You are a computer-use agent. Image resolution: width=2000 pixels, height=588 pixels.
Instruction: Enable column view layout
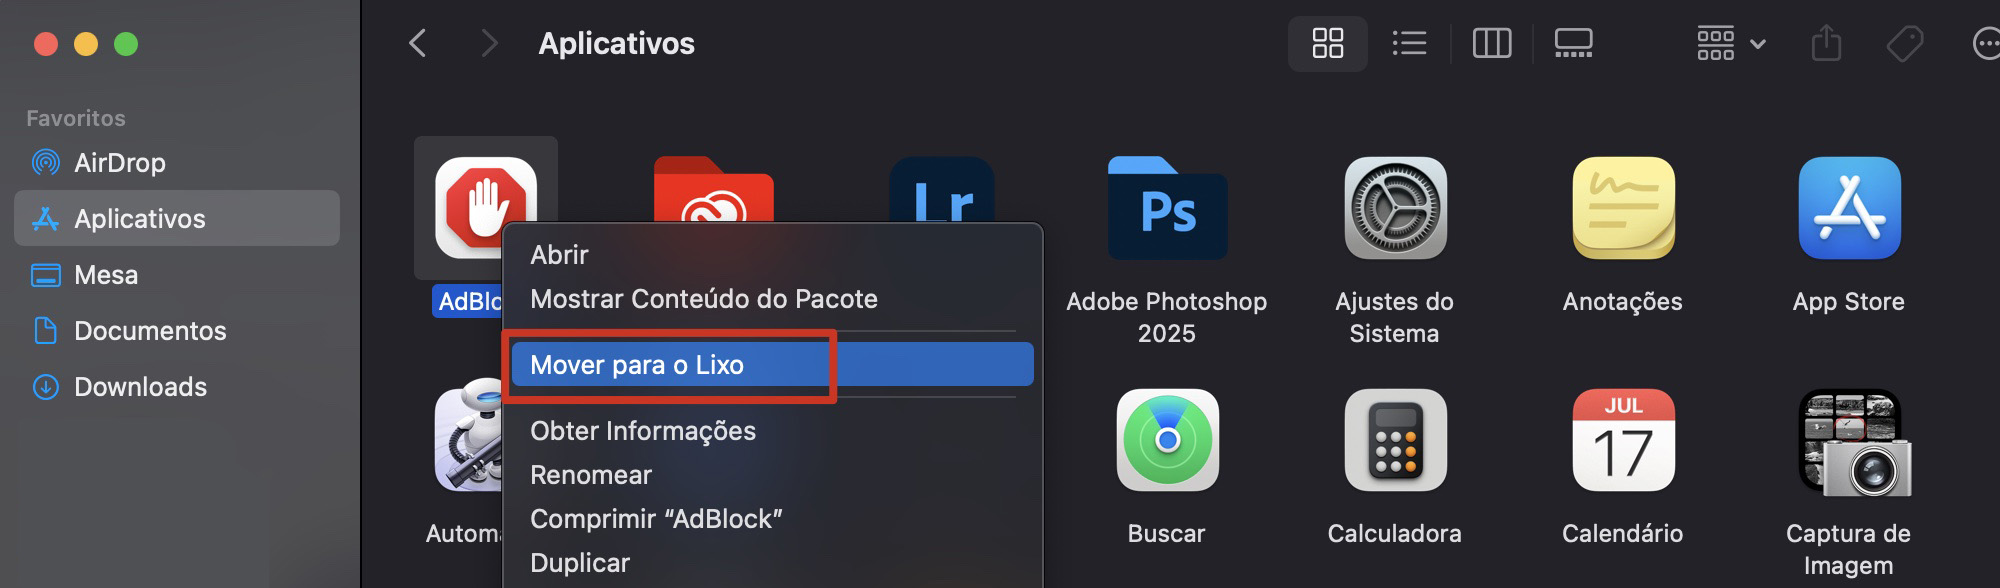point(1491,43)
